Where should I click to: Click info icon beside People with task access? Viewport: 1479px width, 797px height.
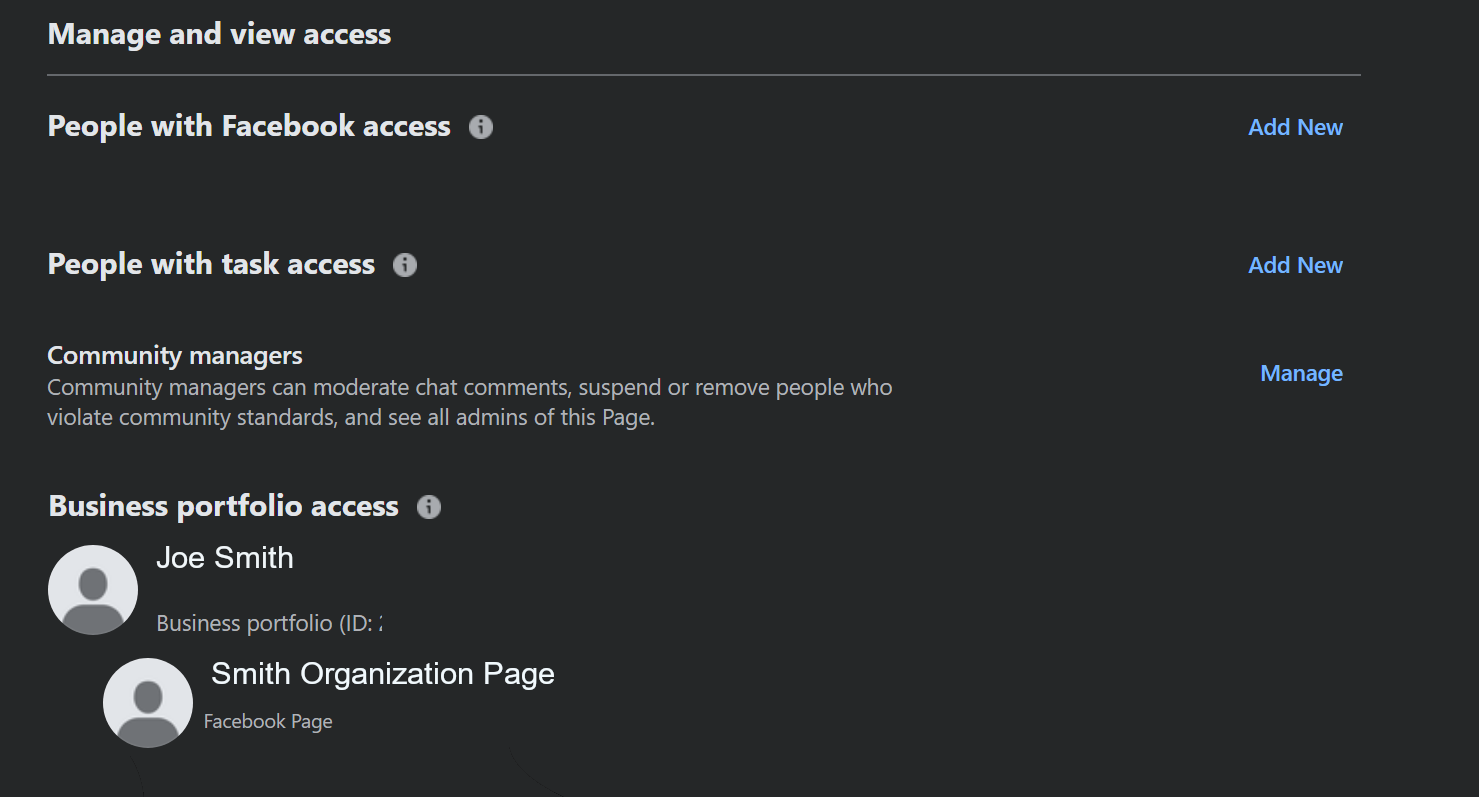(x=405, y=265)
